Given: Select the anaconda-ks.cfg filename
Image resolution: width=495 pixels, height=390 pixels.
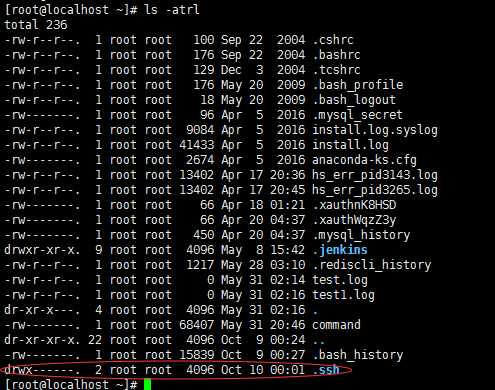Looking at the screenshot, I should pos(365,160).
